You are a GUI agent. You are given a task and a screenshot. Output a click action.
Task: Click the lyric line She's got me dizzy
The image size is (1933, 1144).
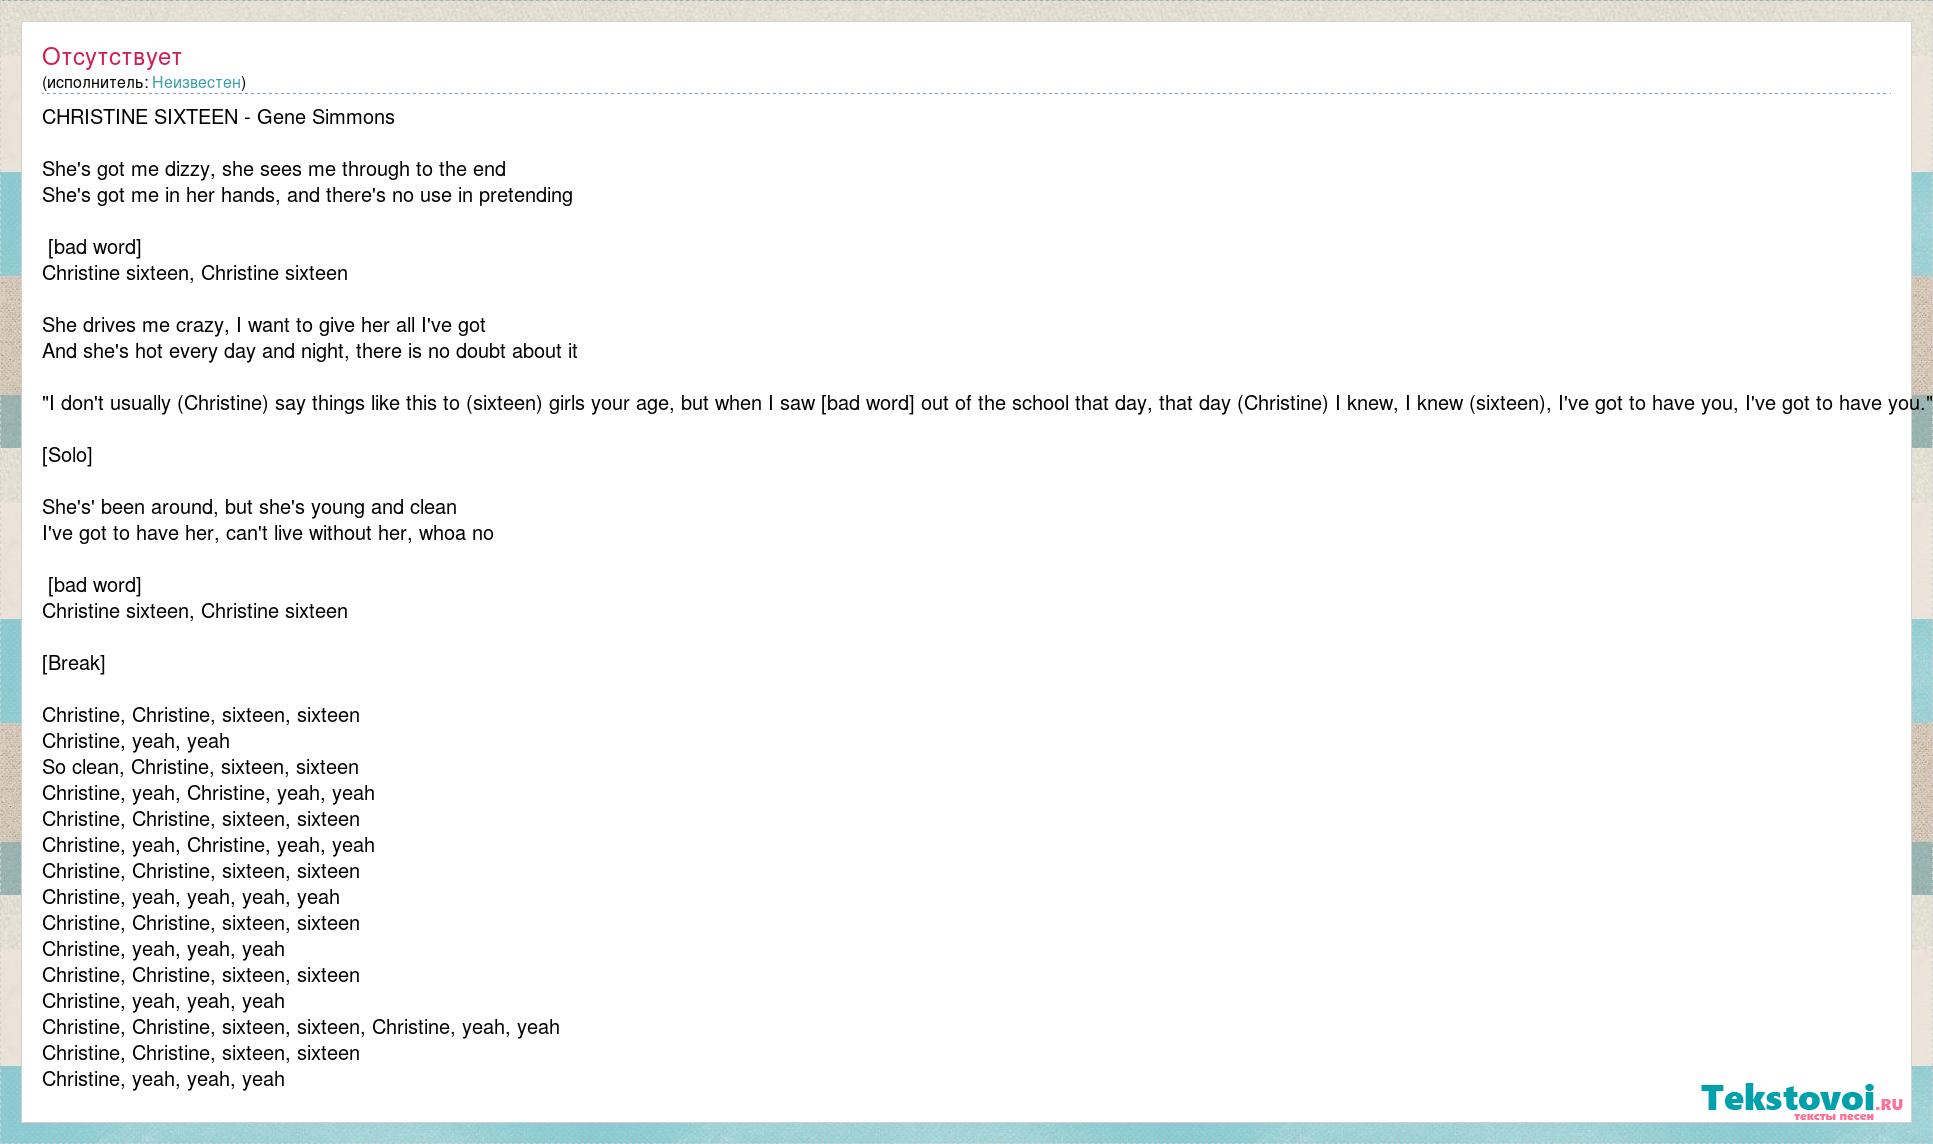point(274,169)
